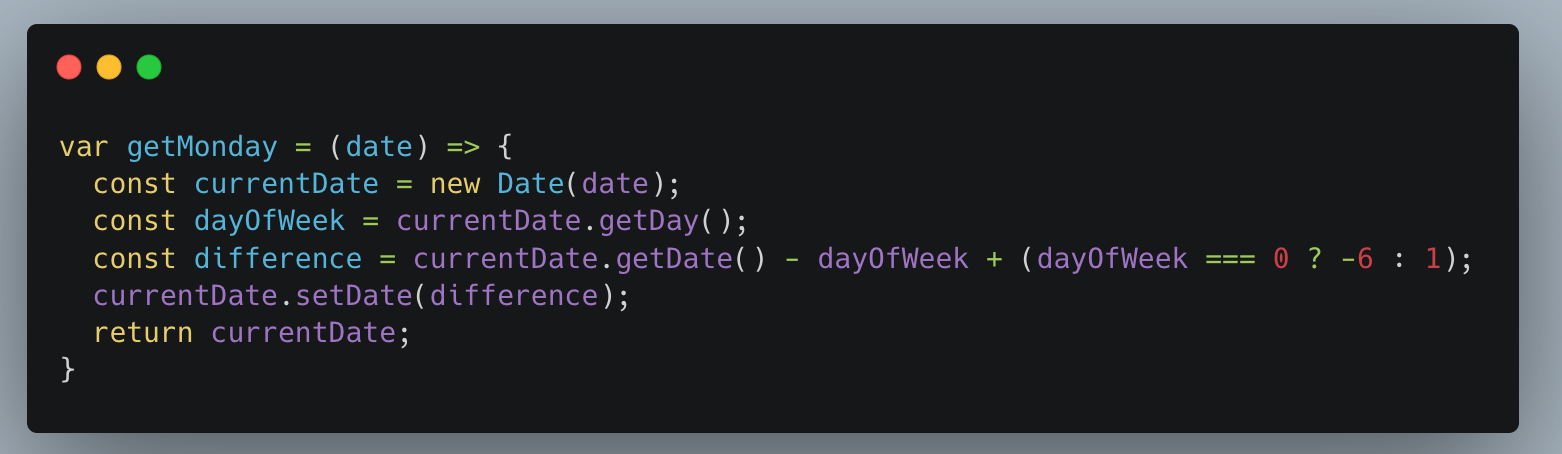Click the red close window dot
The width and height of the screenshot is (1562, 454).
coord(69,68)
